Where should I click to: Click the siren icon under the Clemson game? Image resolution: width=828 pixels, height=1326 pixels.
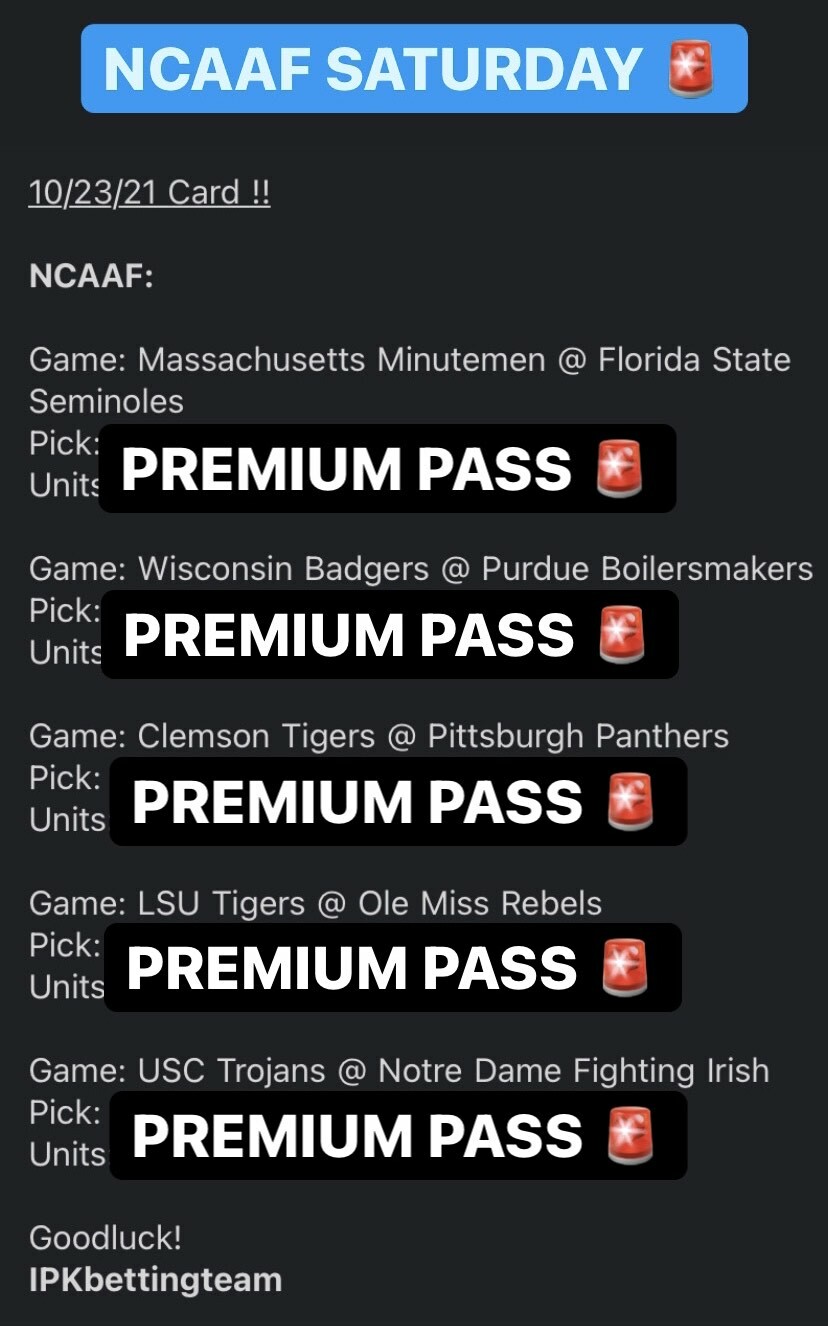pyautogui.click(x=631, y=802)
